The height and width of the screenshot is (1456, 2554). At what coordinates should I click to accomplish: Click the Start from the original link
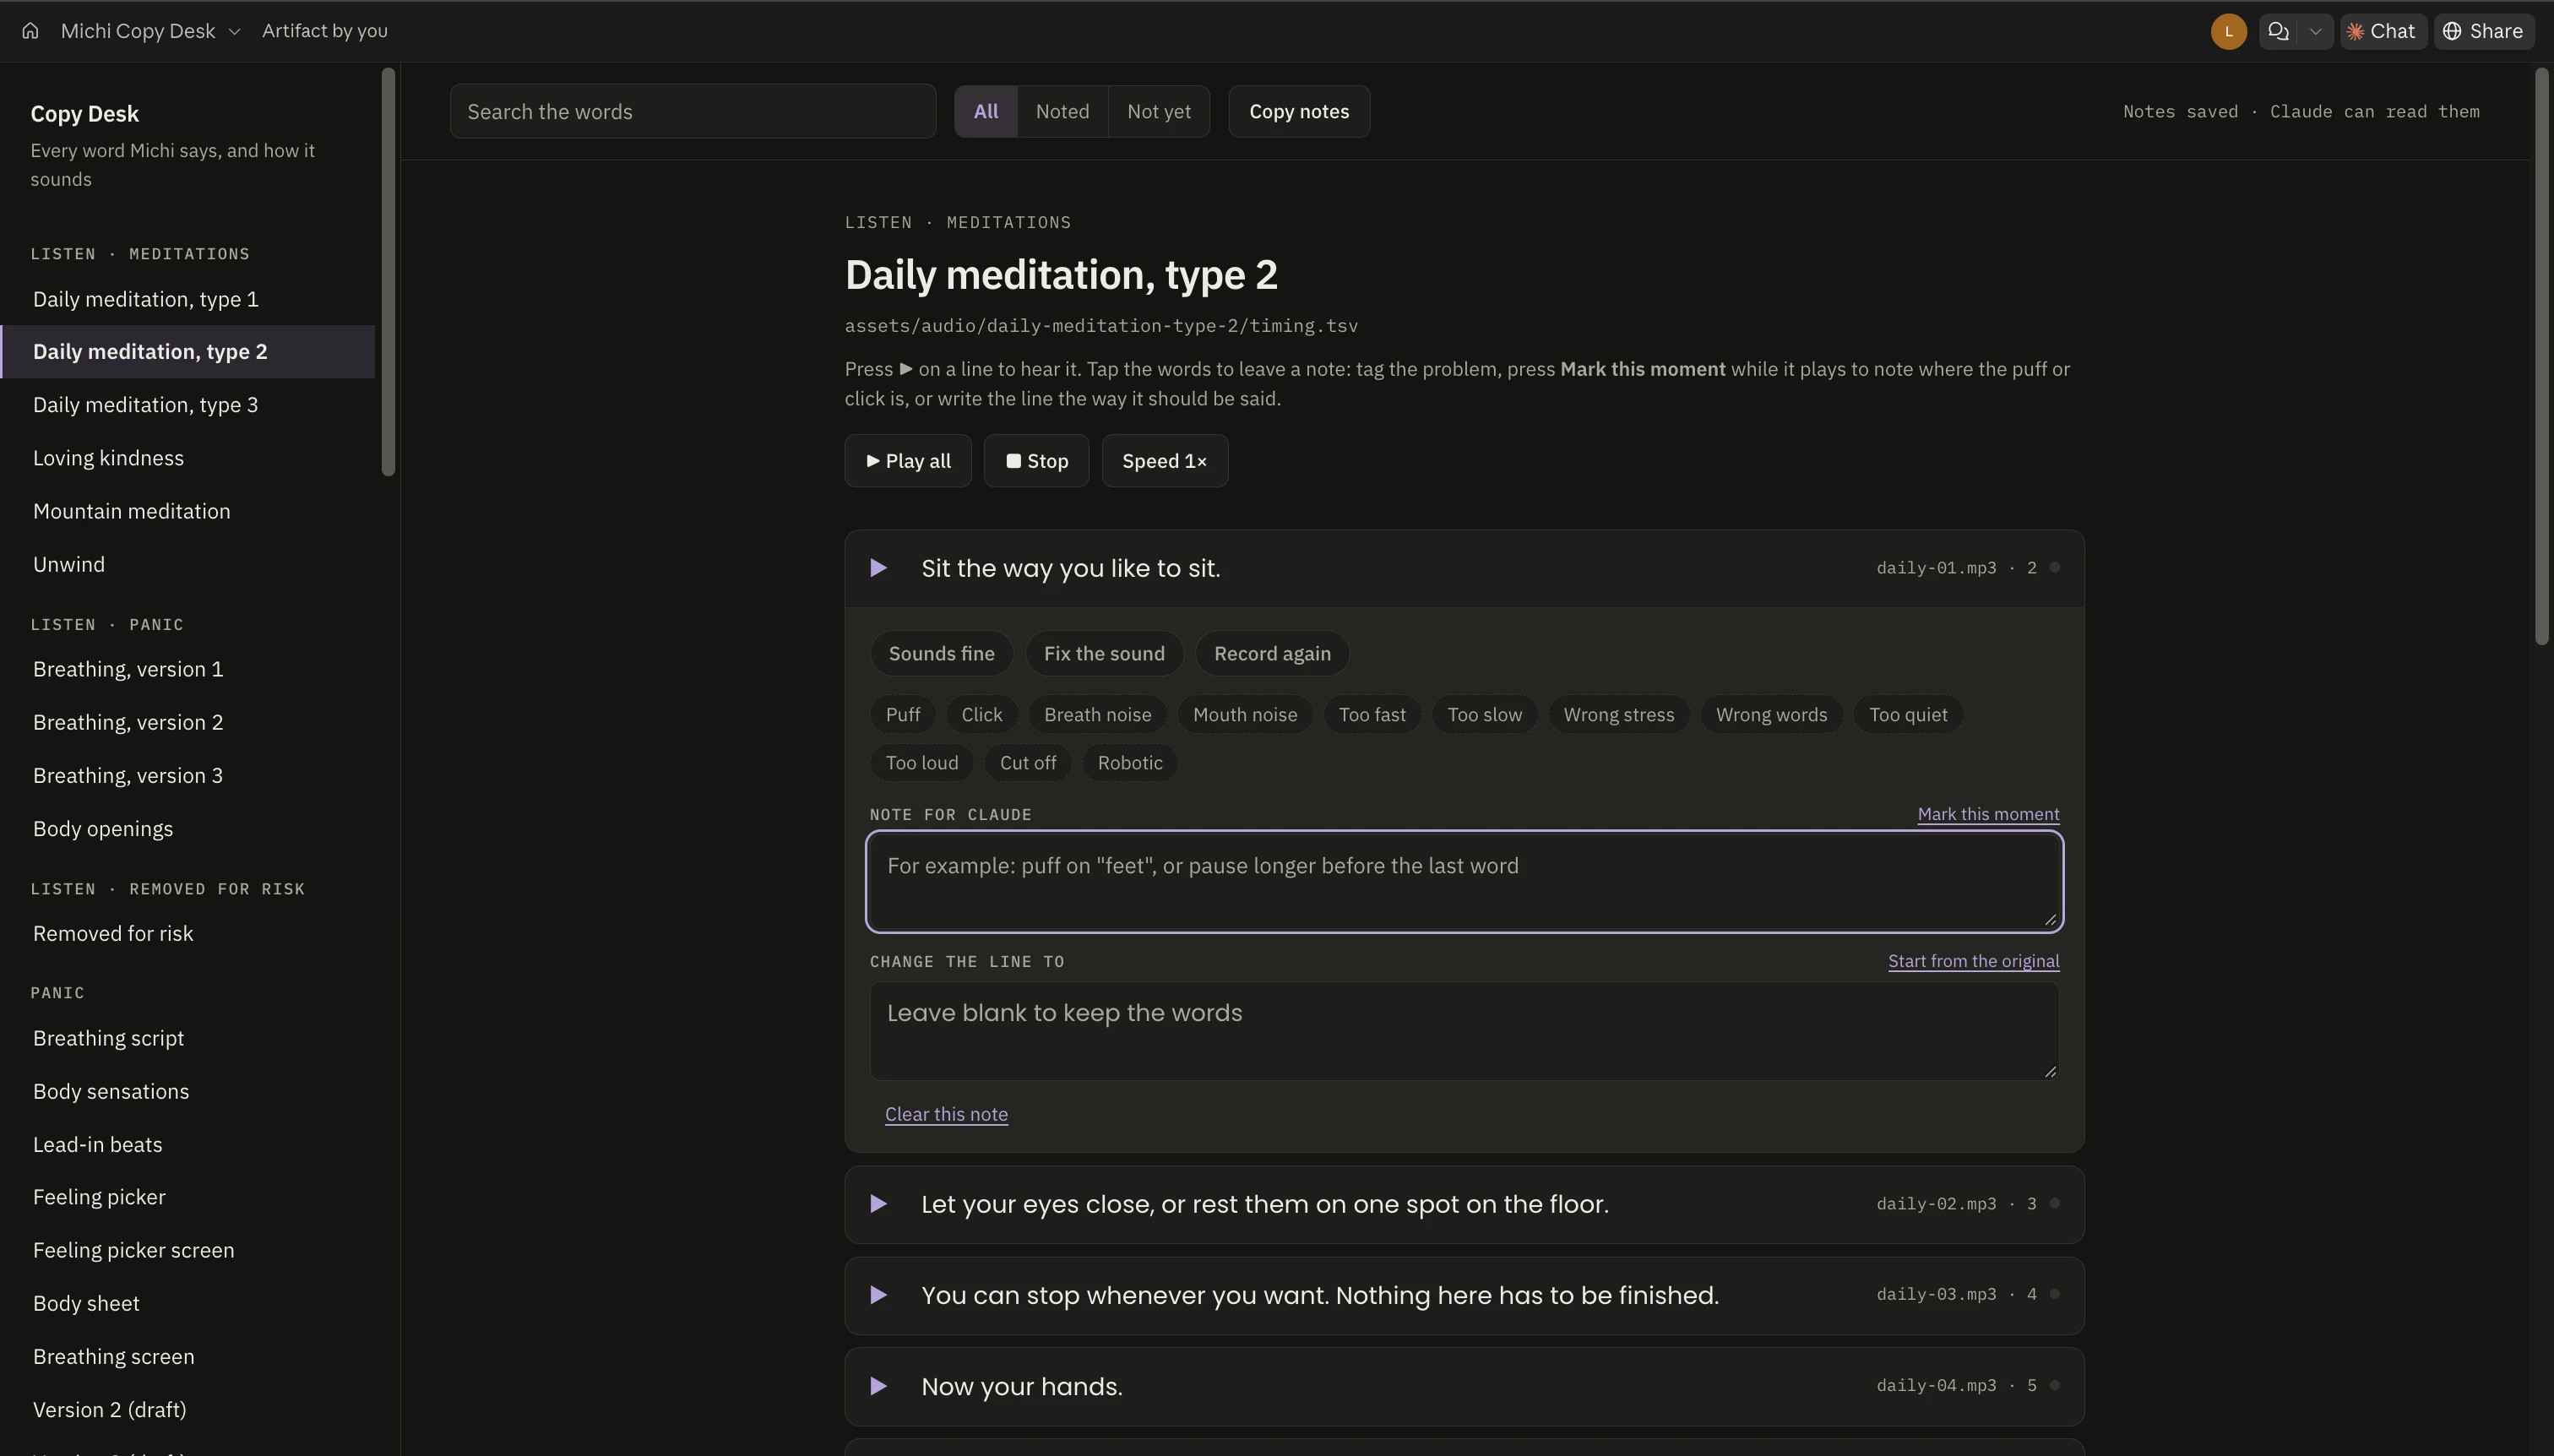pos(1973,961)
